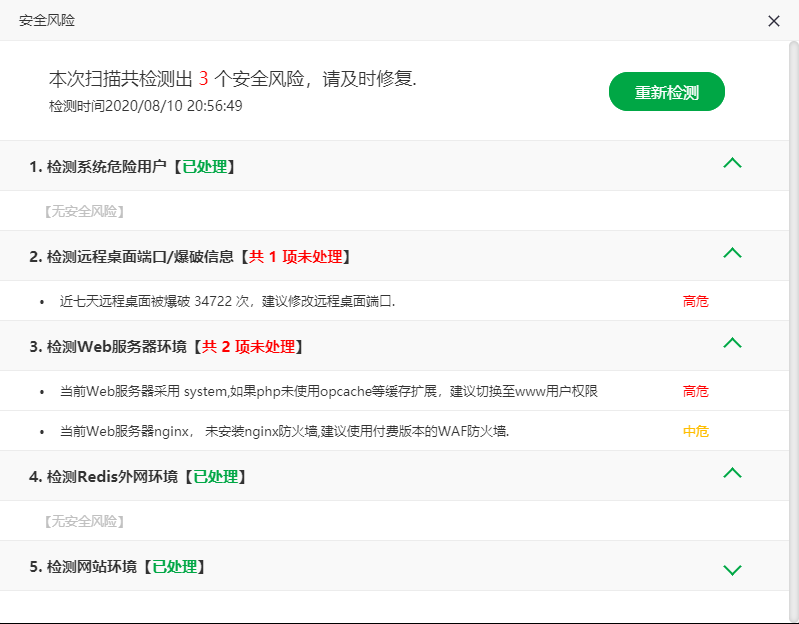The image size is (799, 624).
Task: Expand the 检测网站环境 section chevron
Action: coord(732,569)
